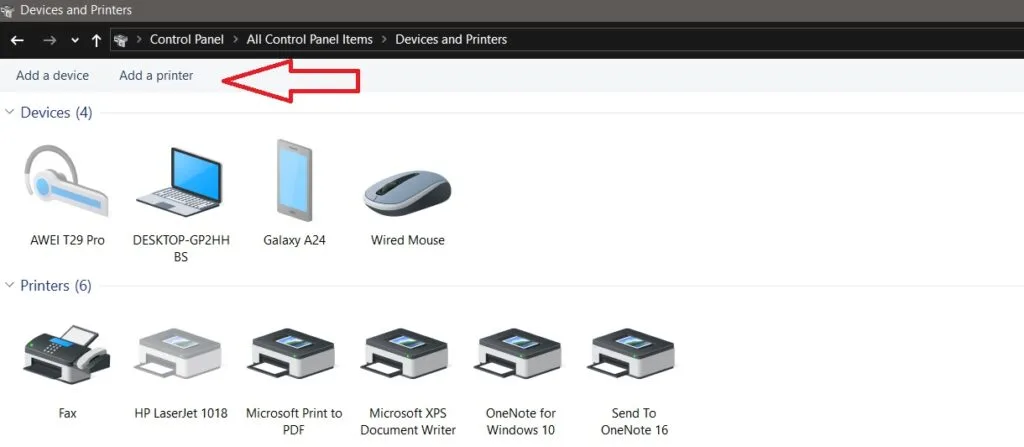Click the Printers (6) group header

(x=56, y=286)
